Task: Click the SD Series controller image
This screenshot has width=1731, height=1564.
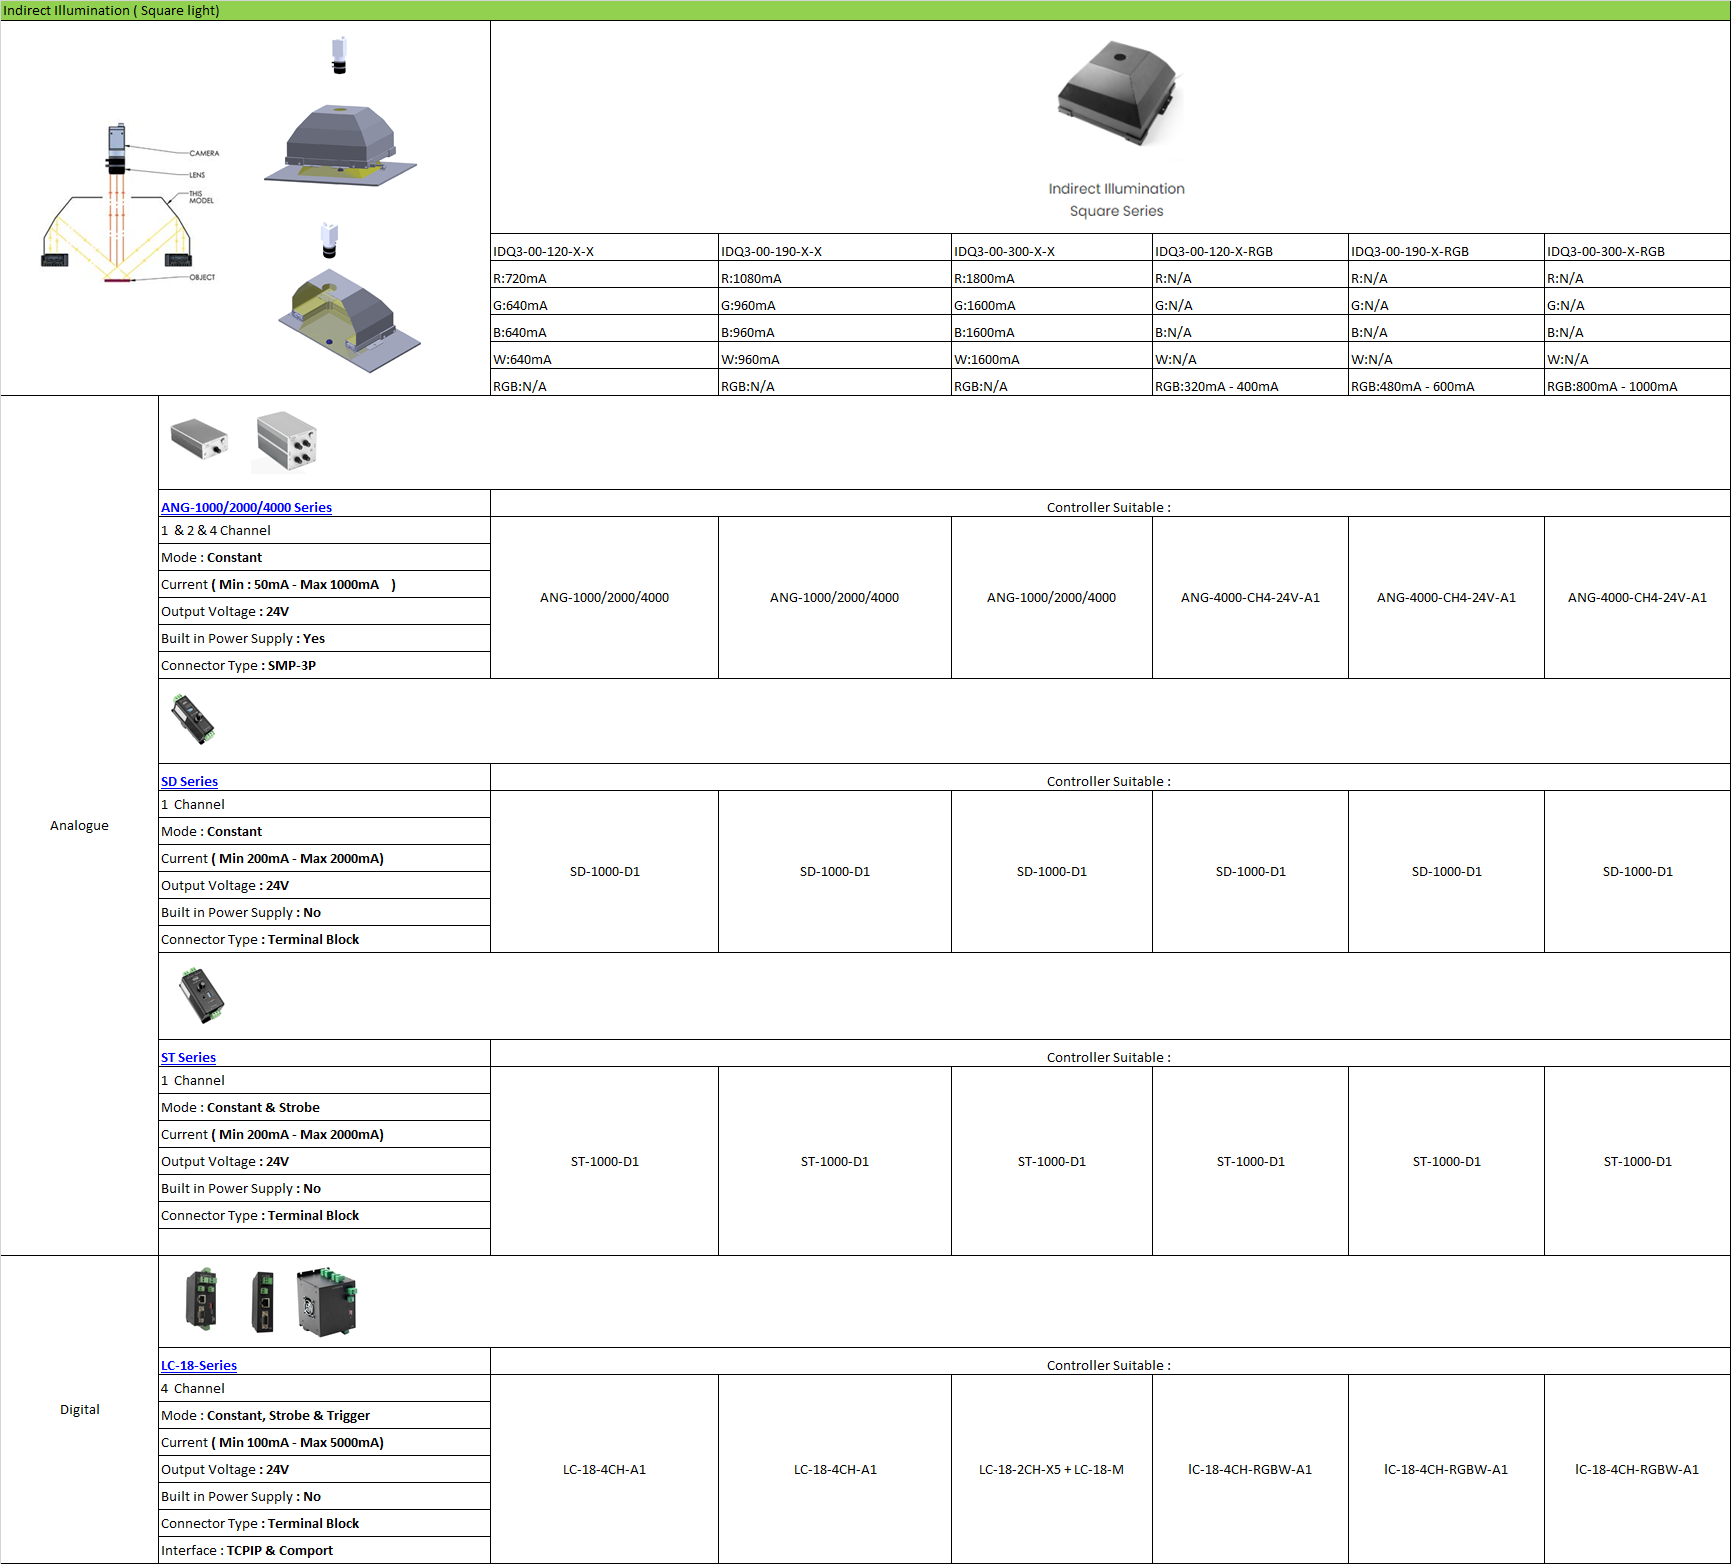Action: [193, 719]
